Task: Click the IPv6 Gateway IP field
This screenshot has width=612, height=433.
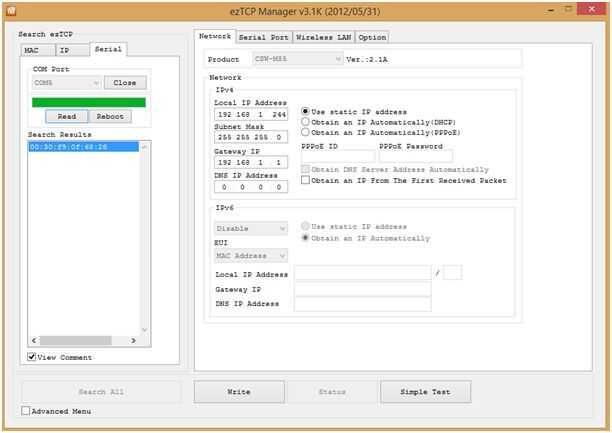Action: click(x=363, y=289)
